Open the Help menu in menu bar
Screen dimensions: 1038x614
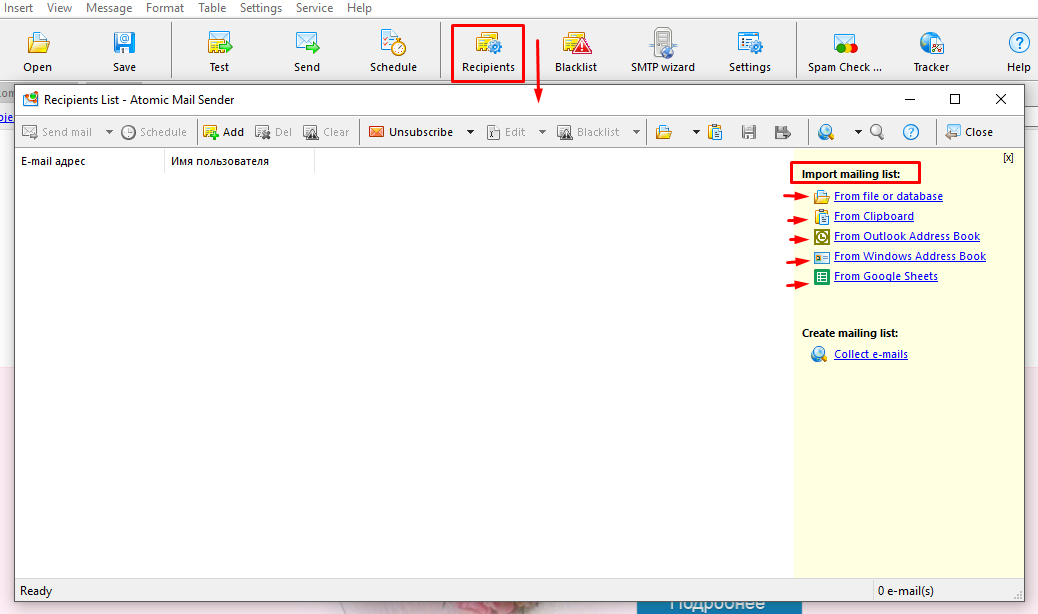tap(359, 8)
